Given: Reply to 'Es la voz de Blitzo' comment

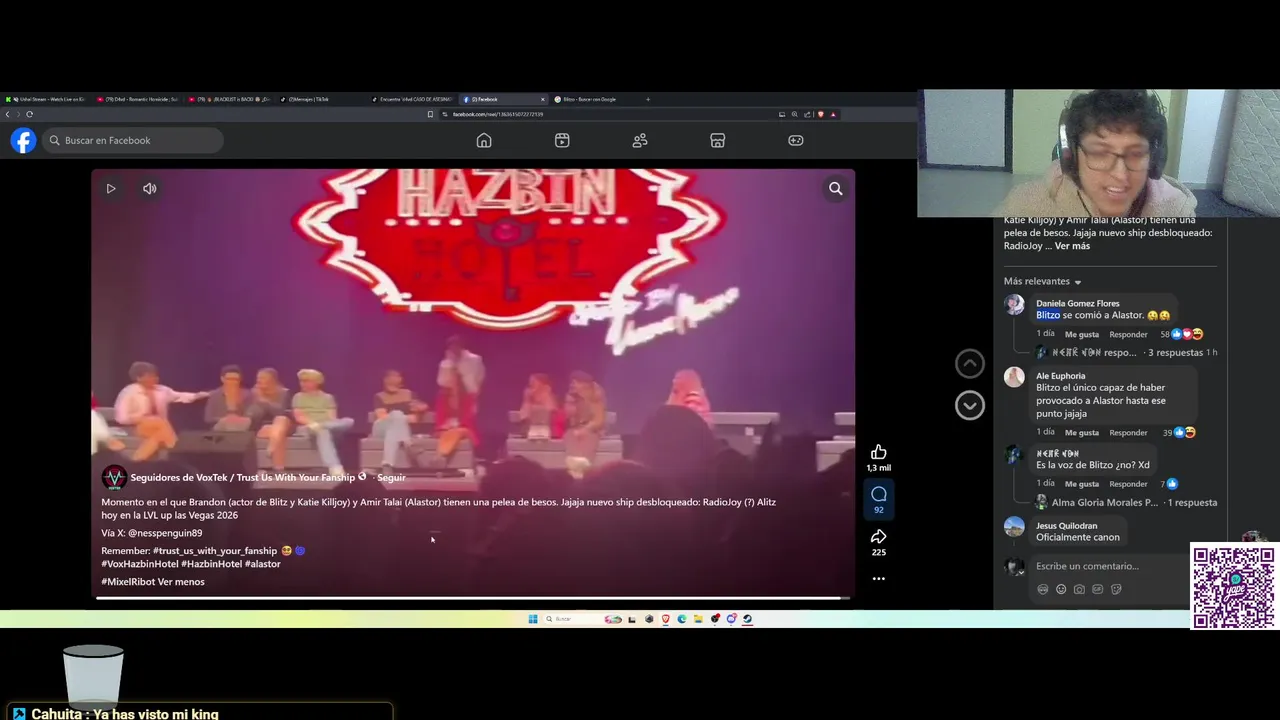Looking at the screenshot, I should [1128, 484].
